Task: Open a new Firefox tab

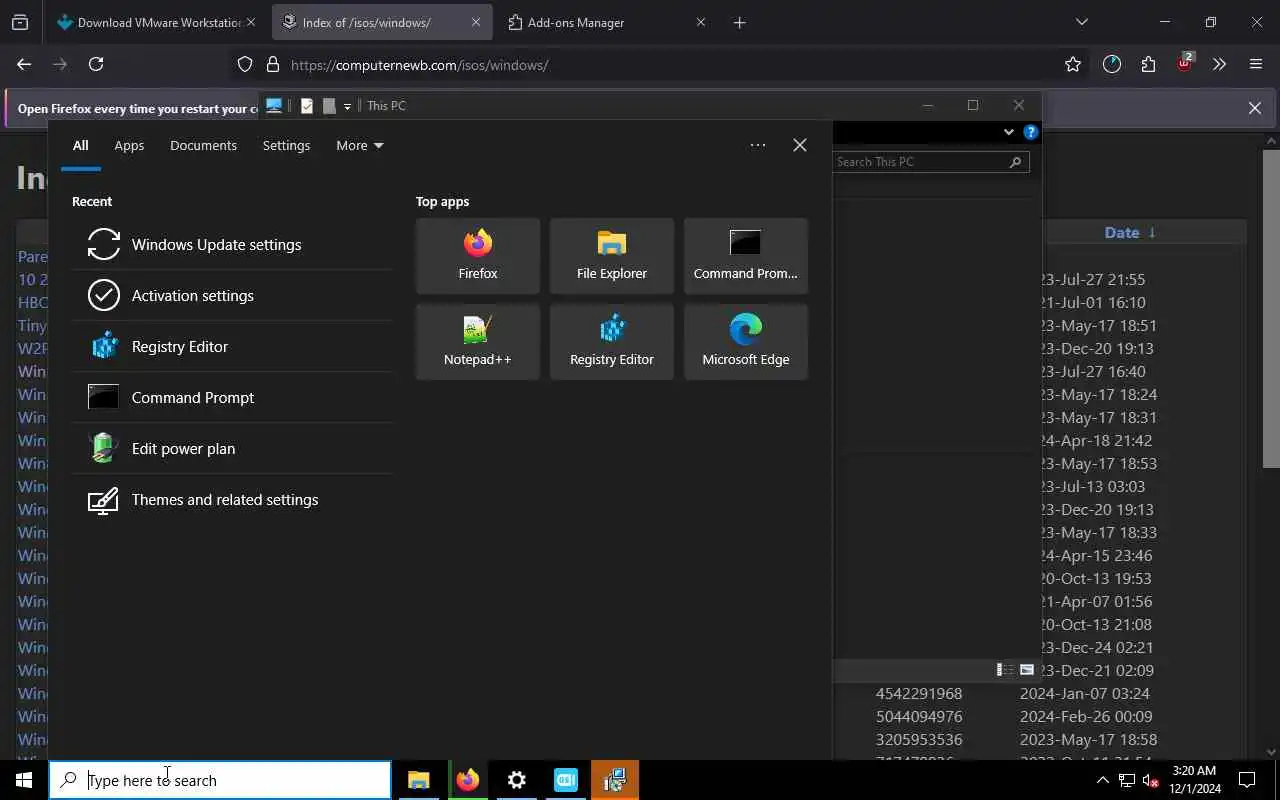Action: (740, 22)
